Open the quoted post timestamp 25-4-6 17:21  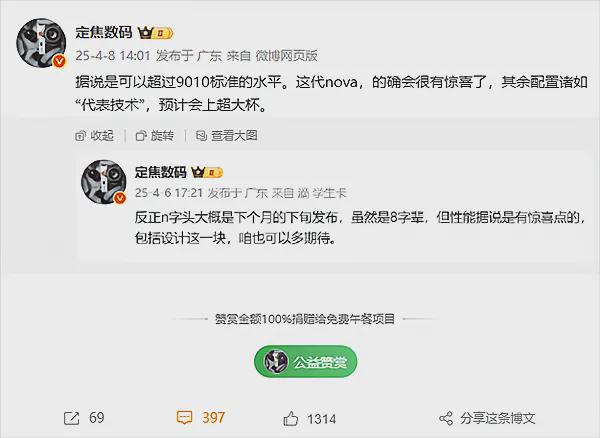click(169, 193)
